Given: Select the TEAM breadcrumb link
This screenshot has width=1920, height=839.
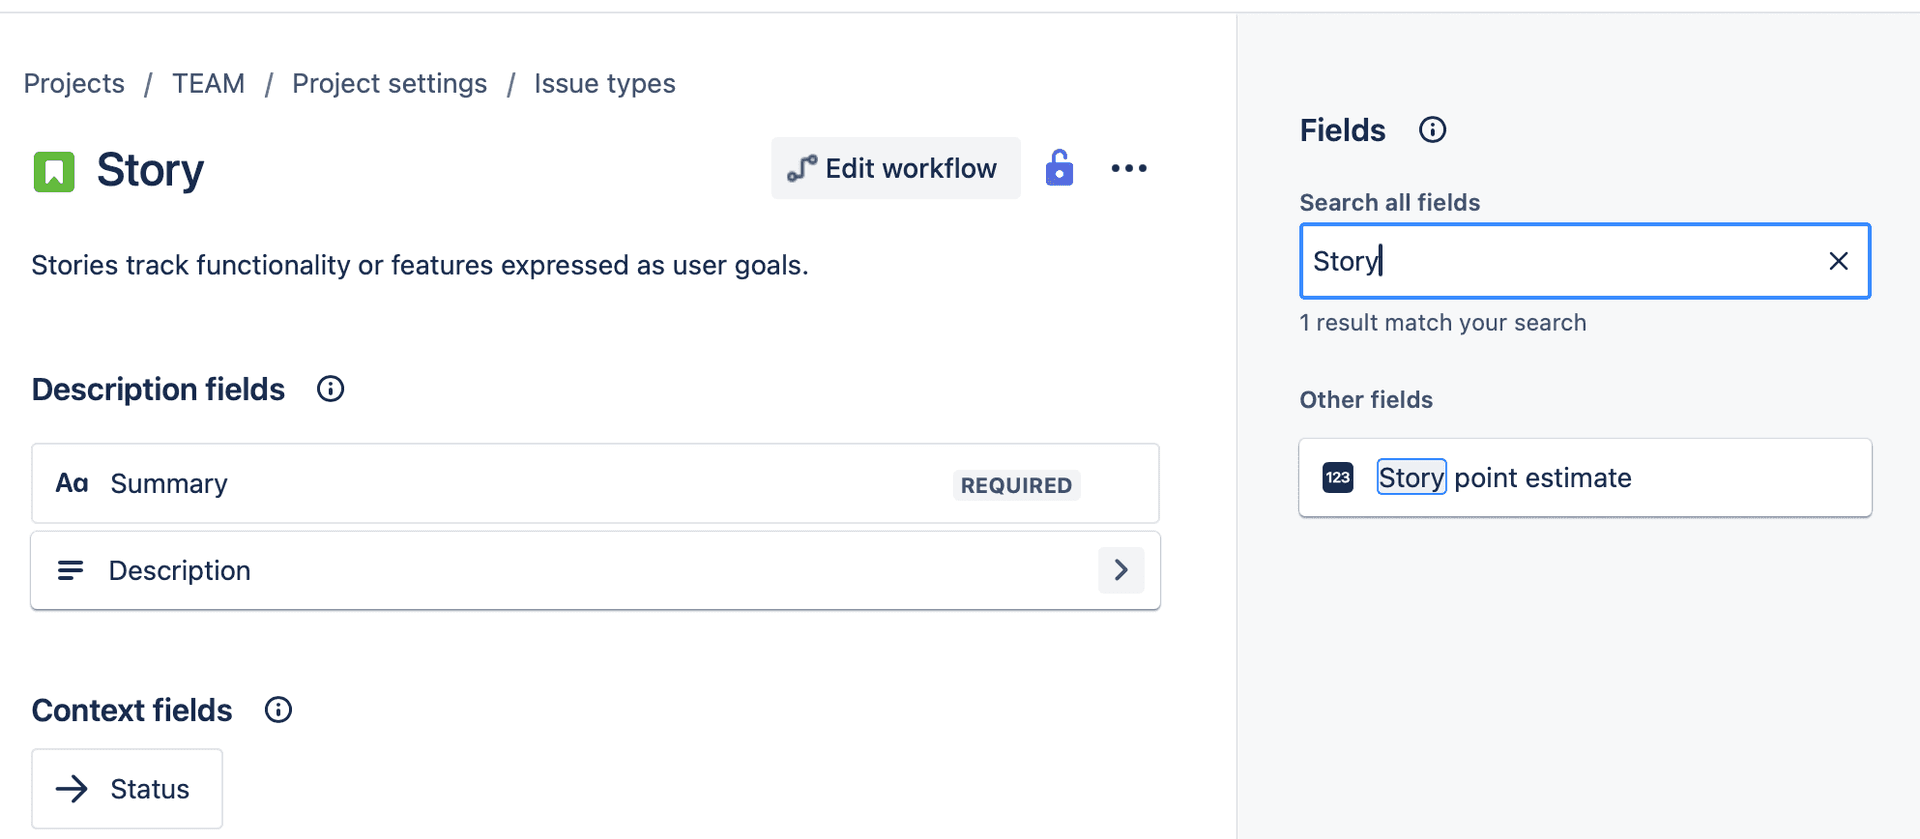Looking at the screenshot, I should coord(208,83).
